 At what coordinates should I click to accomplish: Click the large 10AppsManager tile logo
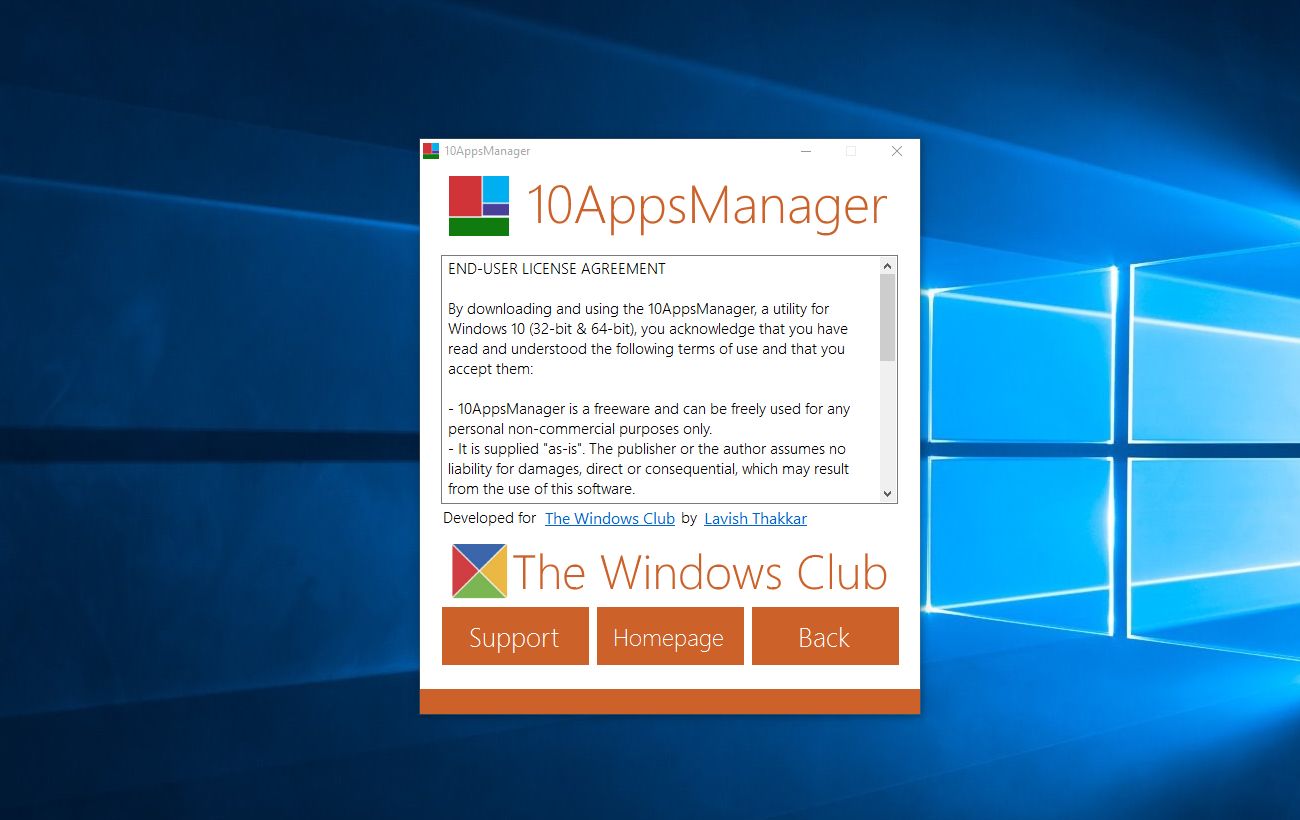(479, 206)
